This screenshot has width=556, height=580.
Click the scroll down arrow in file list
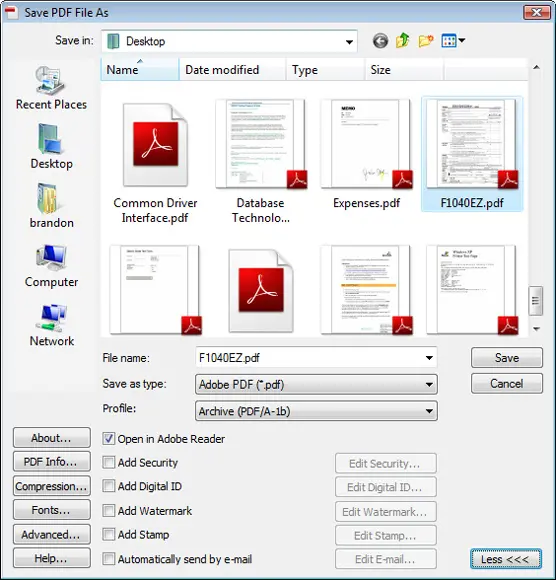(536, 328)
